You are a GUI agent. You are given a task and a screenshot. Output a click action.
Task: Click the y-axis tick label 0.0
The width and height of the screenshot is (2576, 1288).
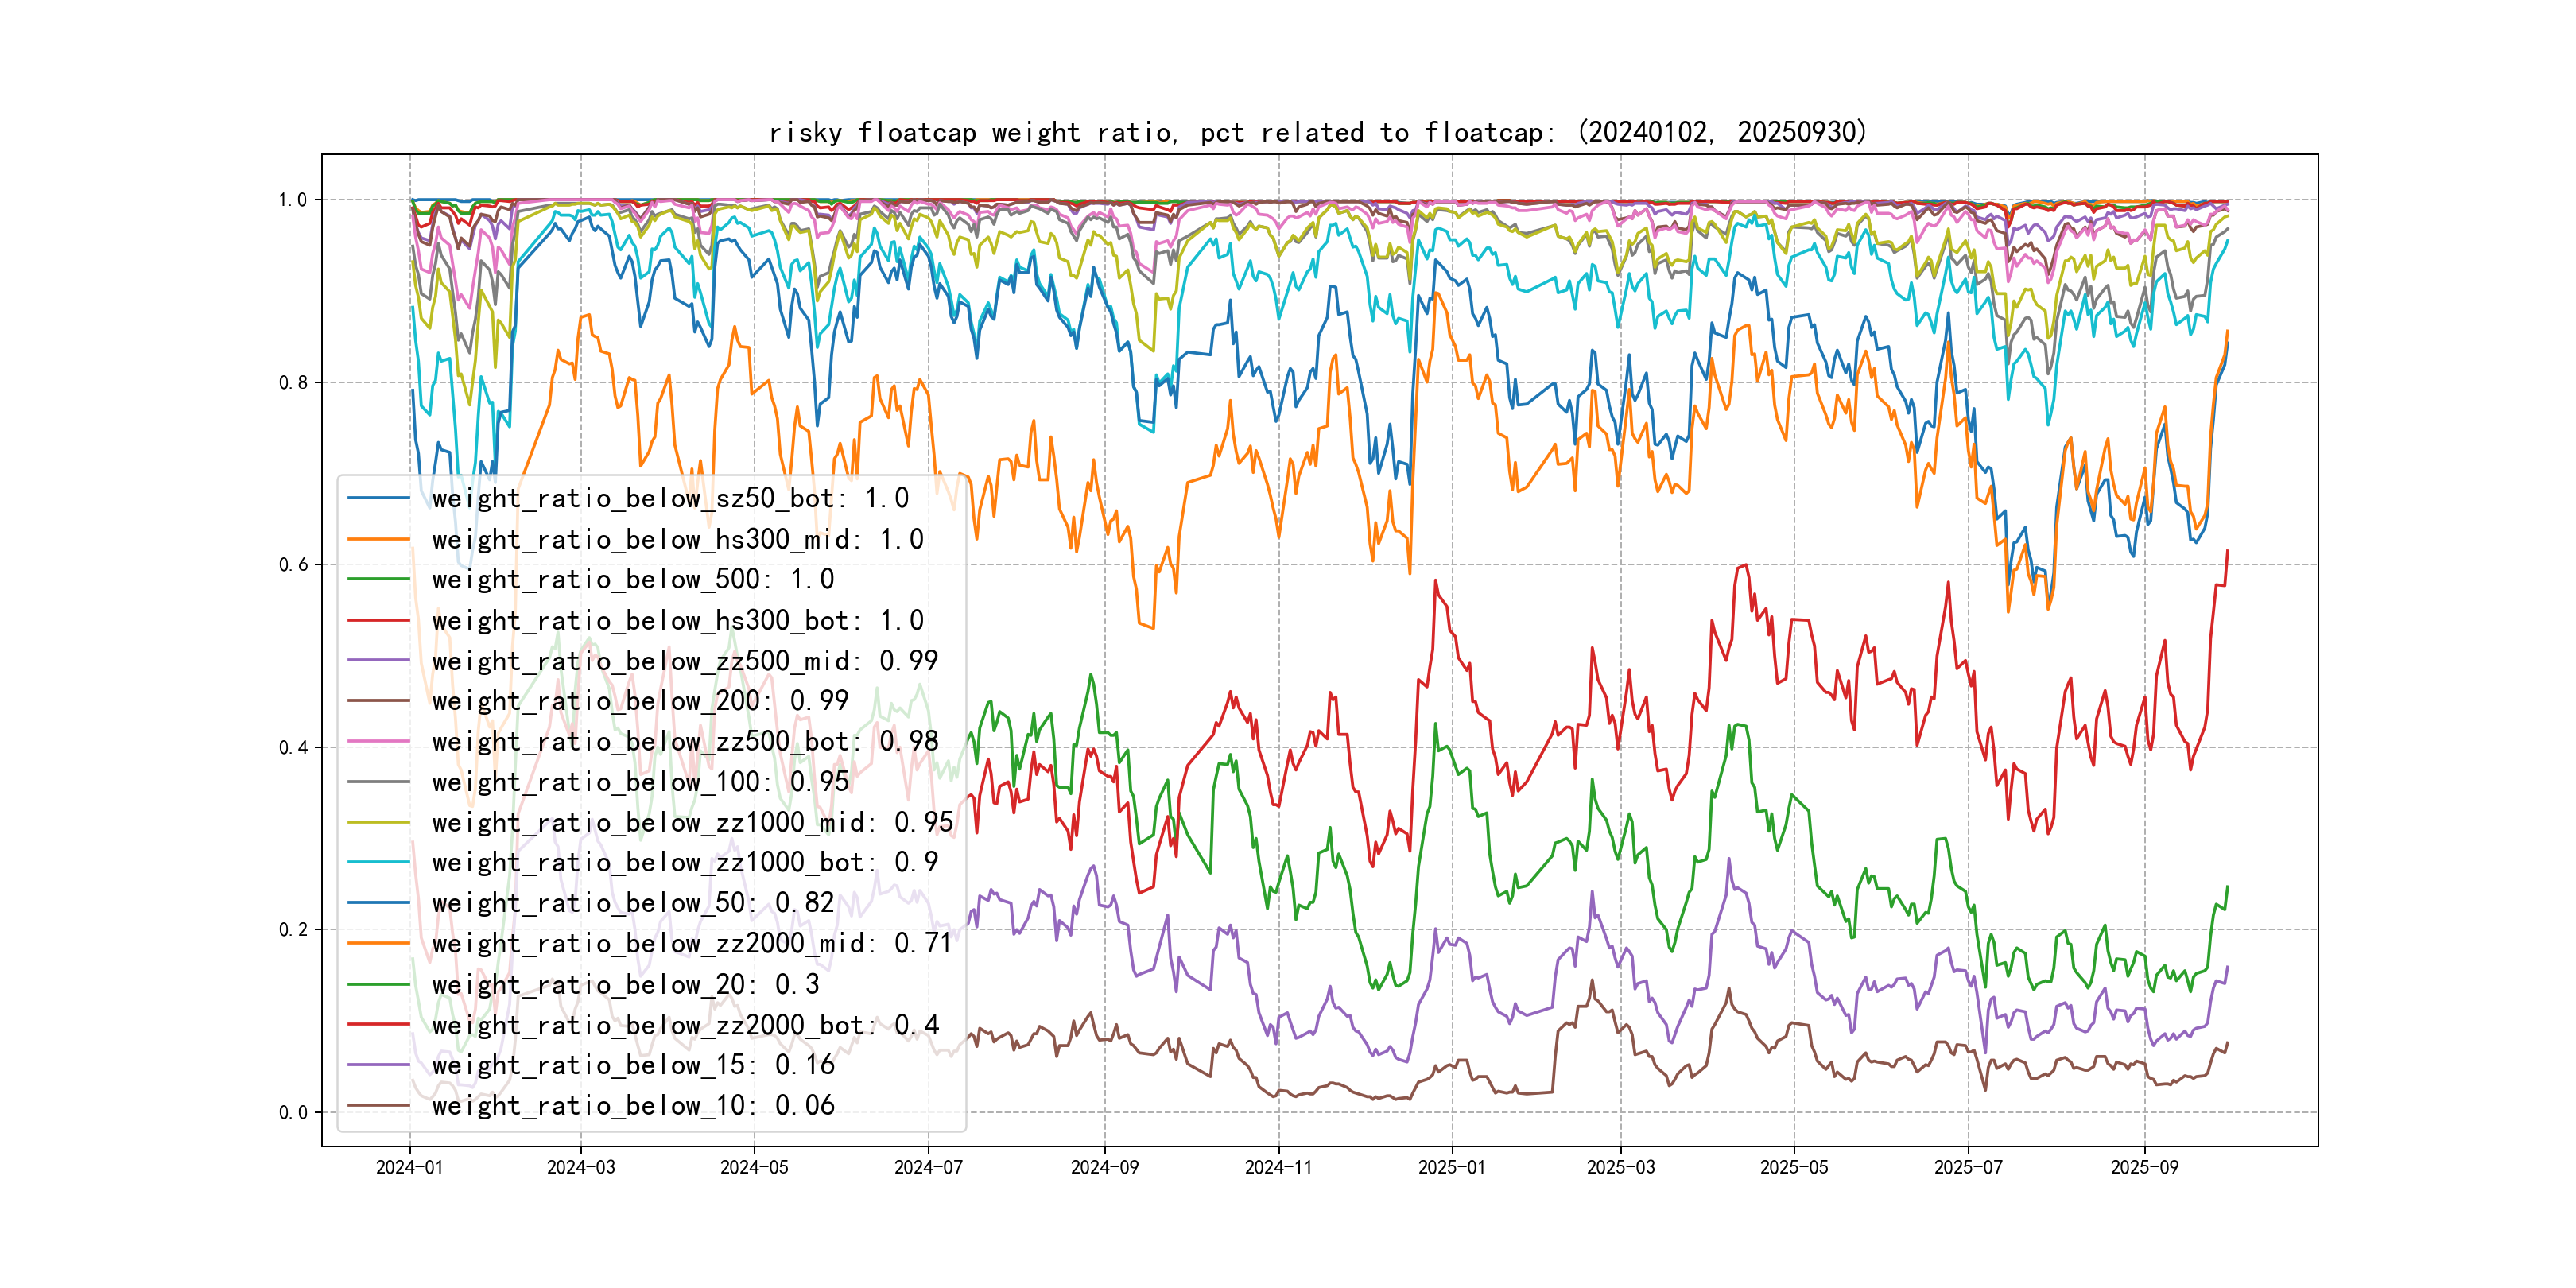tap(293, 1113)
